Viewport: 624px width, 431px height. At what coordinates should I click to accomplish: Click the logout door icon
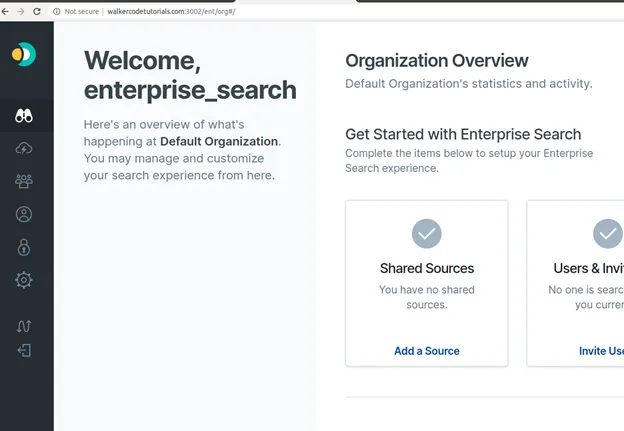pyautogui.click(x=24, y=351)
